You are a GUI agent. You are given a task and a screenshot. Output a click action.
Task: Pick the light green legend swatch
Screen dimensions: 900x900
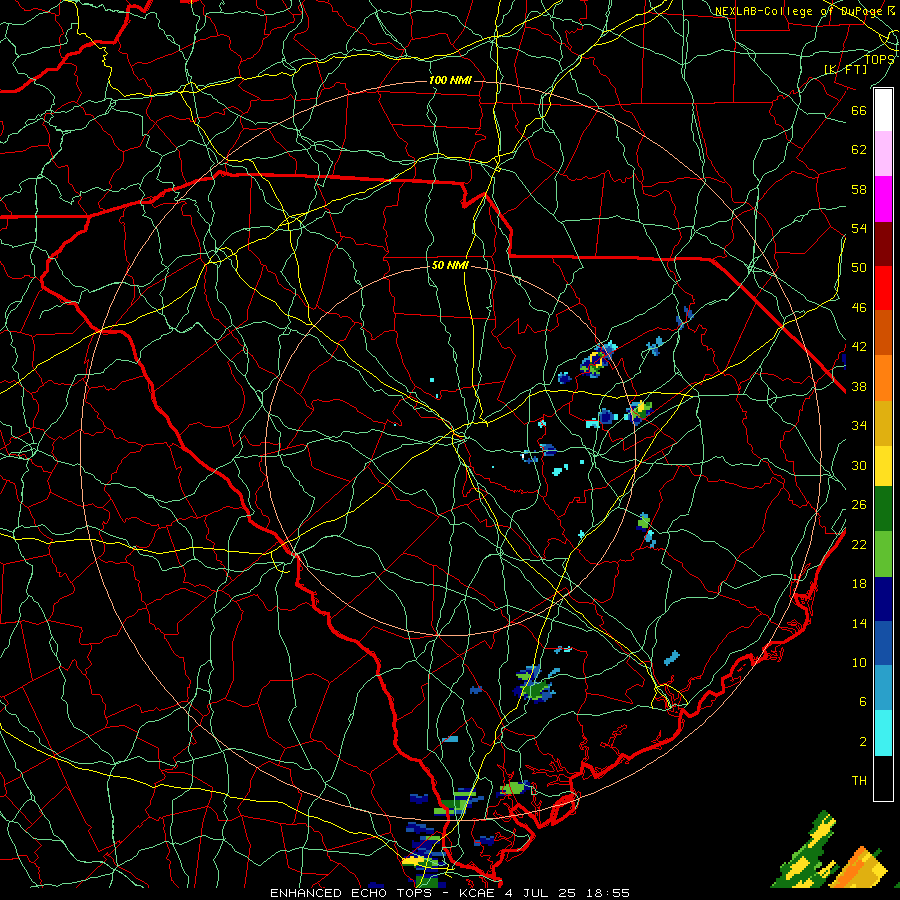pos(883,554)
